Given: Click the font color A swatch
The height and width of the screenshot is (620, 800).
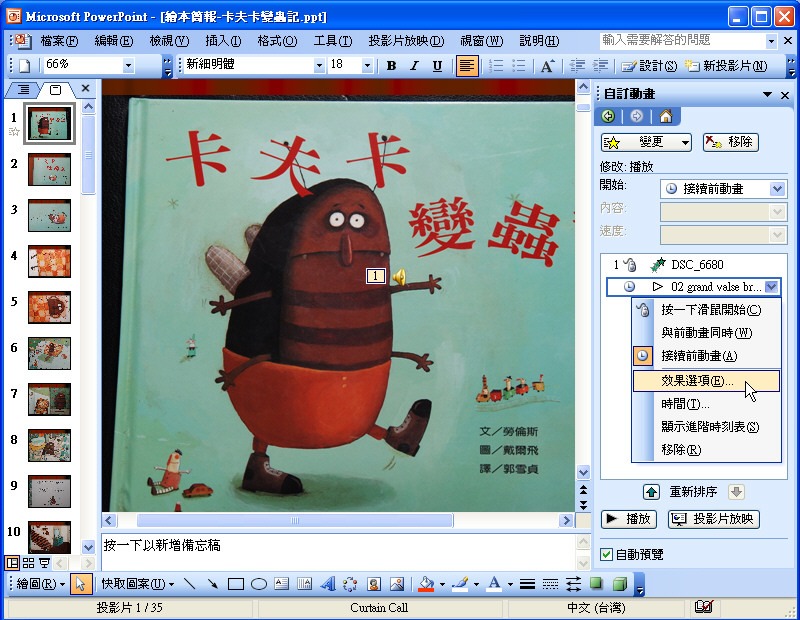Looking at the screenshot, I should (494, 584).
